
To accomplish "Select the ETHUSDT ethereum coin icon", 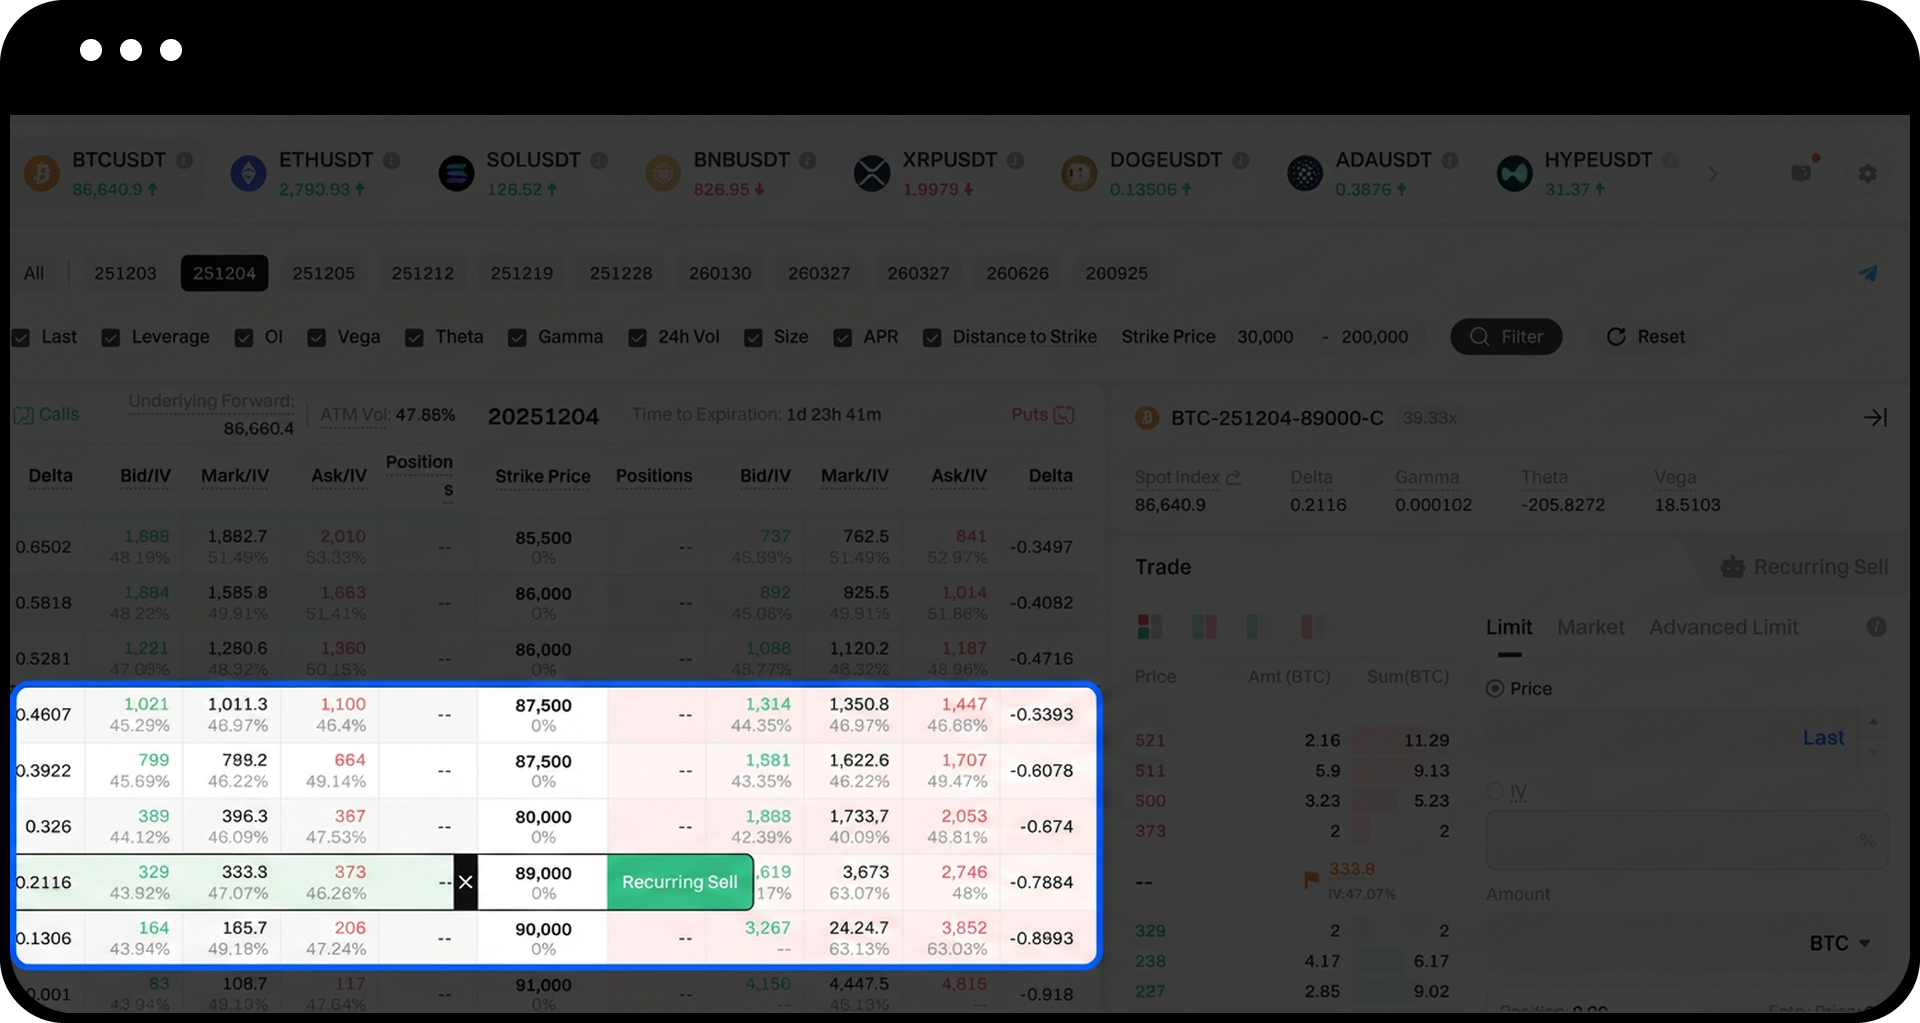I will coord(248,174).
